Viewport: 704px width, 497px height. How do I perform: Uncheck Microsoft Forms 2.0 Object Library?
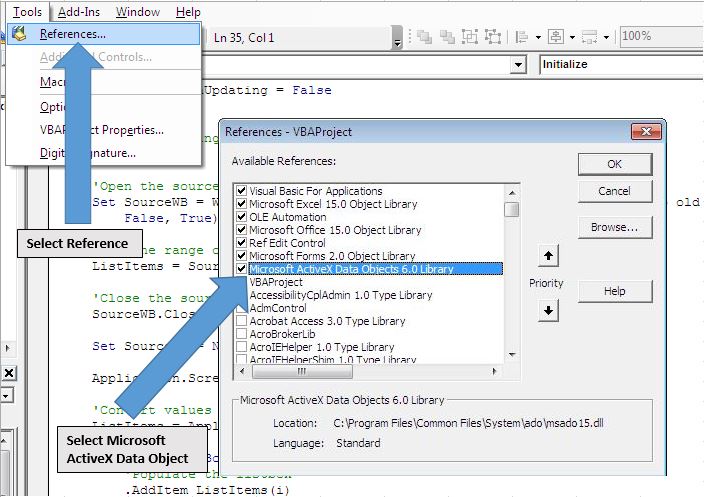(x=242, y=255)
